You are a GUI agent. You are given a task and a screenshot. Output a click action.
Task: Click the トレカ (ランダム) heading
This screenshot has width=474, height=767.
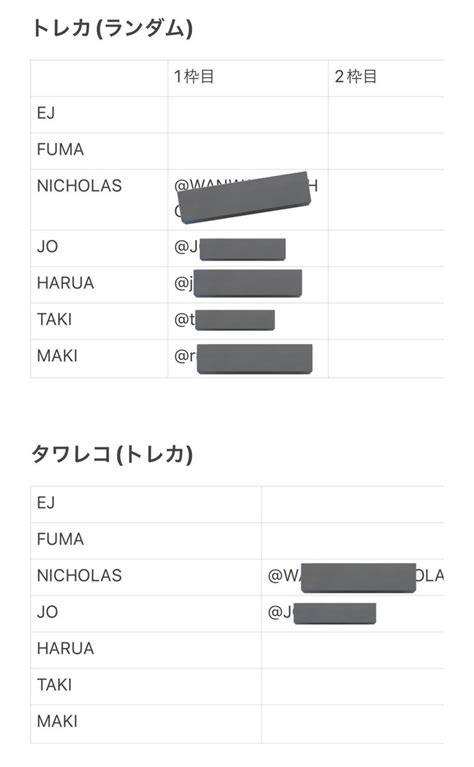pyautogui.click(x=112, y=28)
